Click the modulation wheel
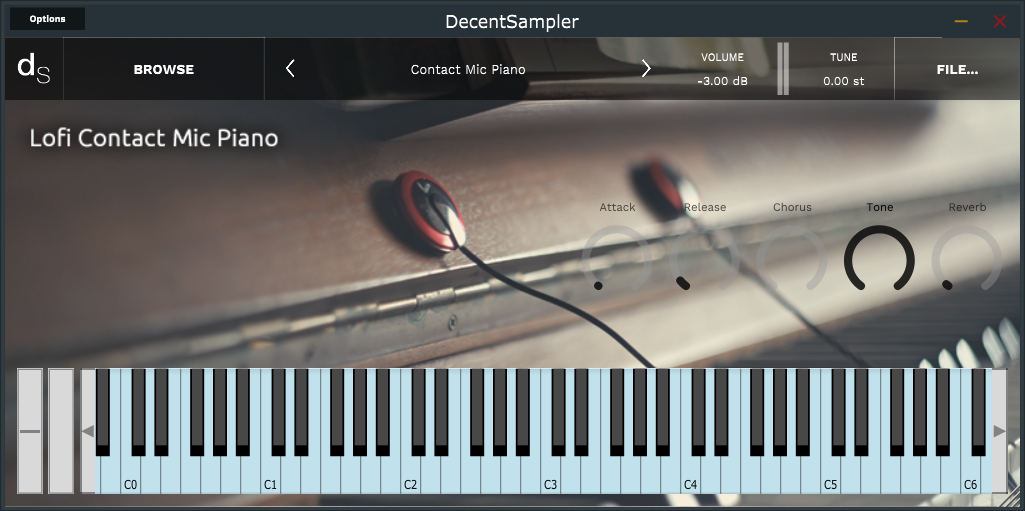This screenshot has height=511, width=1025. click(61, 431)
